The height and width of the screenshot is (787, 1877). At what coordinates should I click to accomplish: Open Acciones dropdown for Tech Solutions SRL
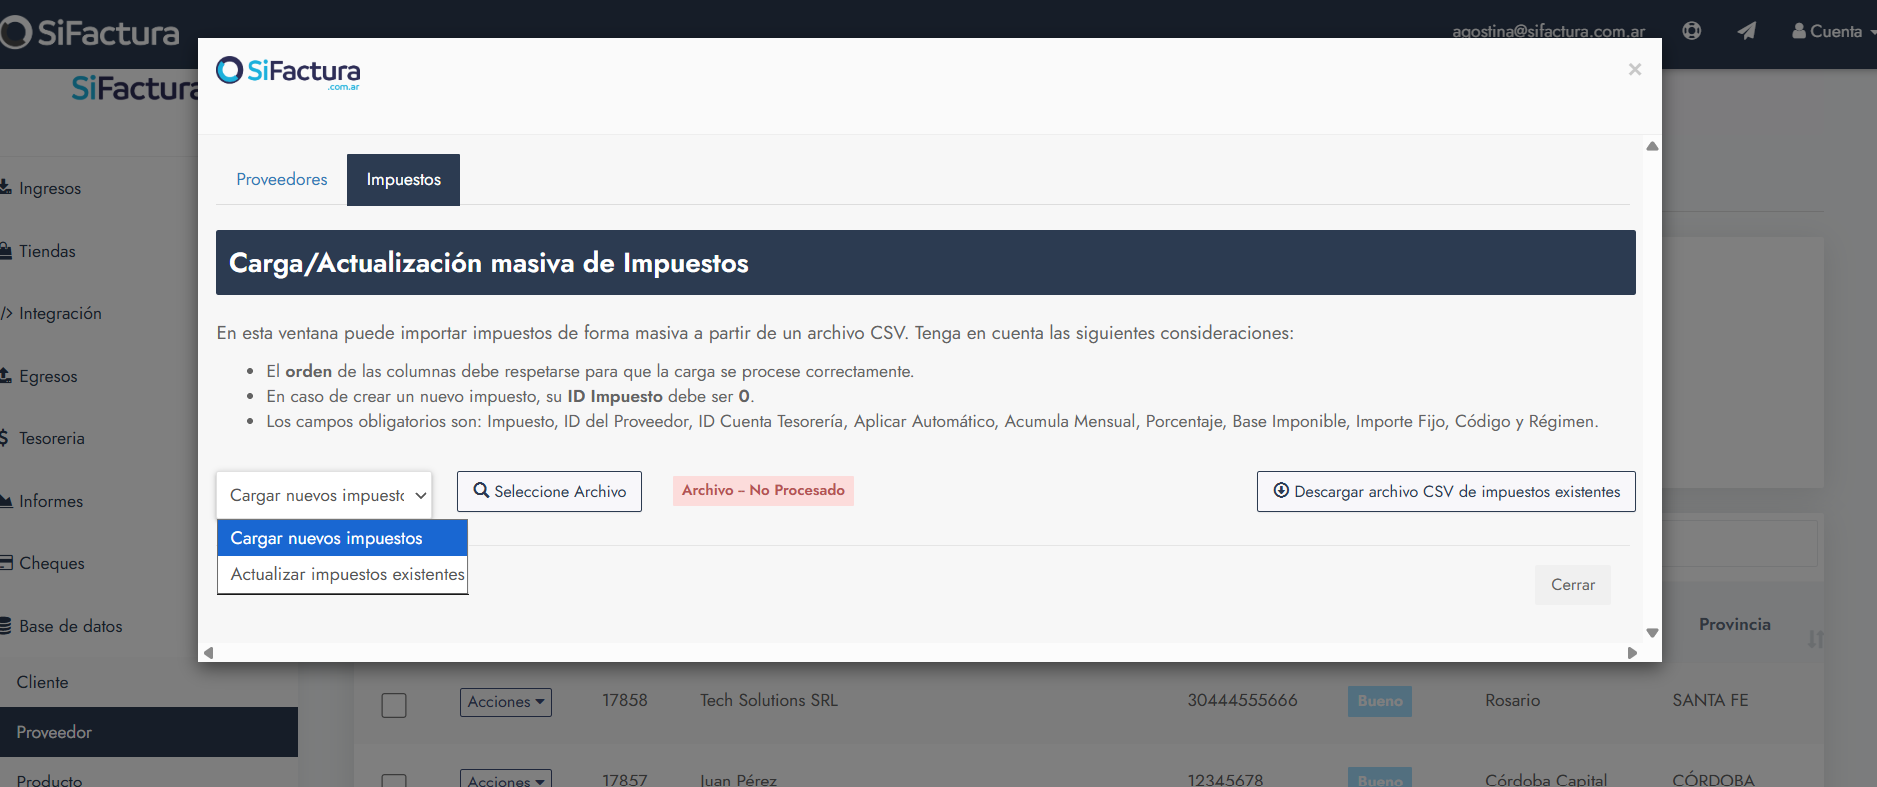pos(505,702)
